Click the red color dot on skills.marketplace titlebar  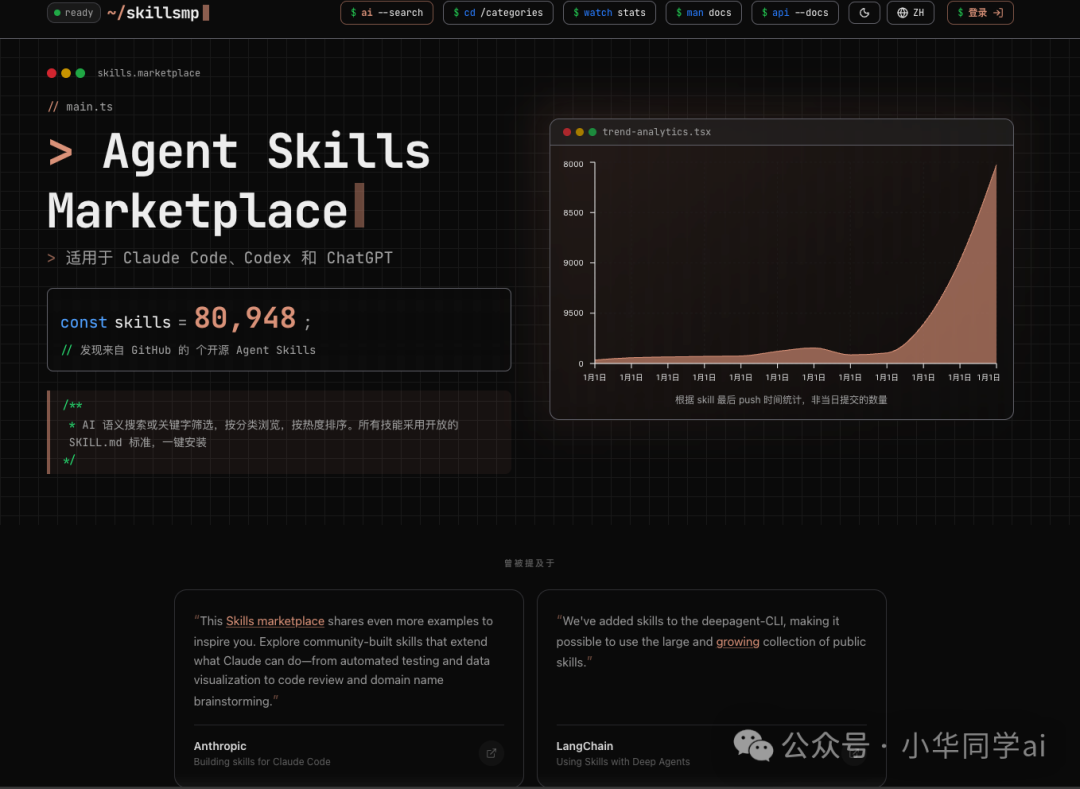point(51,73)
